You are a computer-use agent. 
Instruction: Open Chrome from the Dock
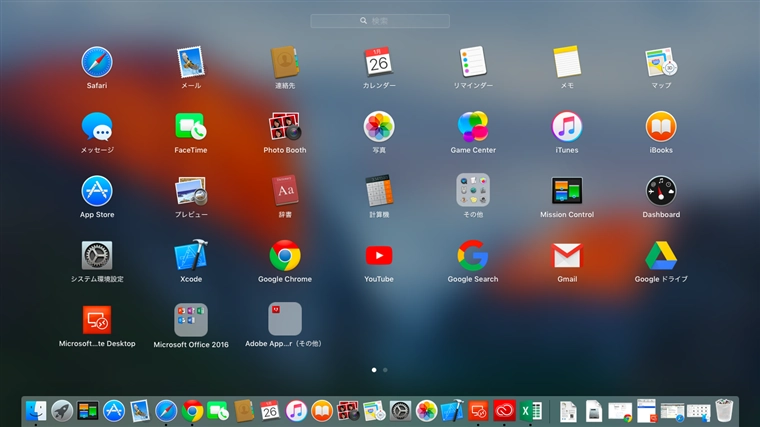tap(192, 411)
